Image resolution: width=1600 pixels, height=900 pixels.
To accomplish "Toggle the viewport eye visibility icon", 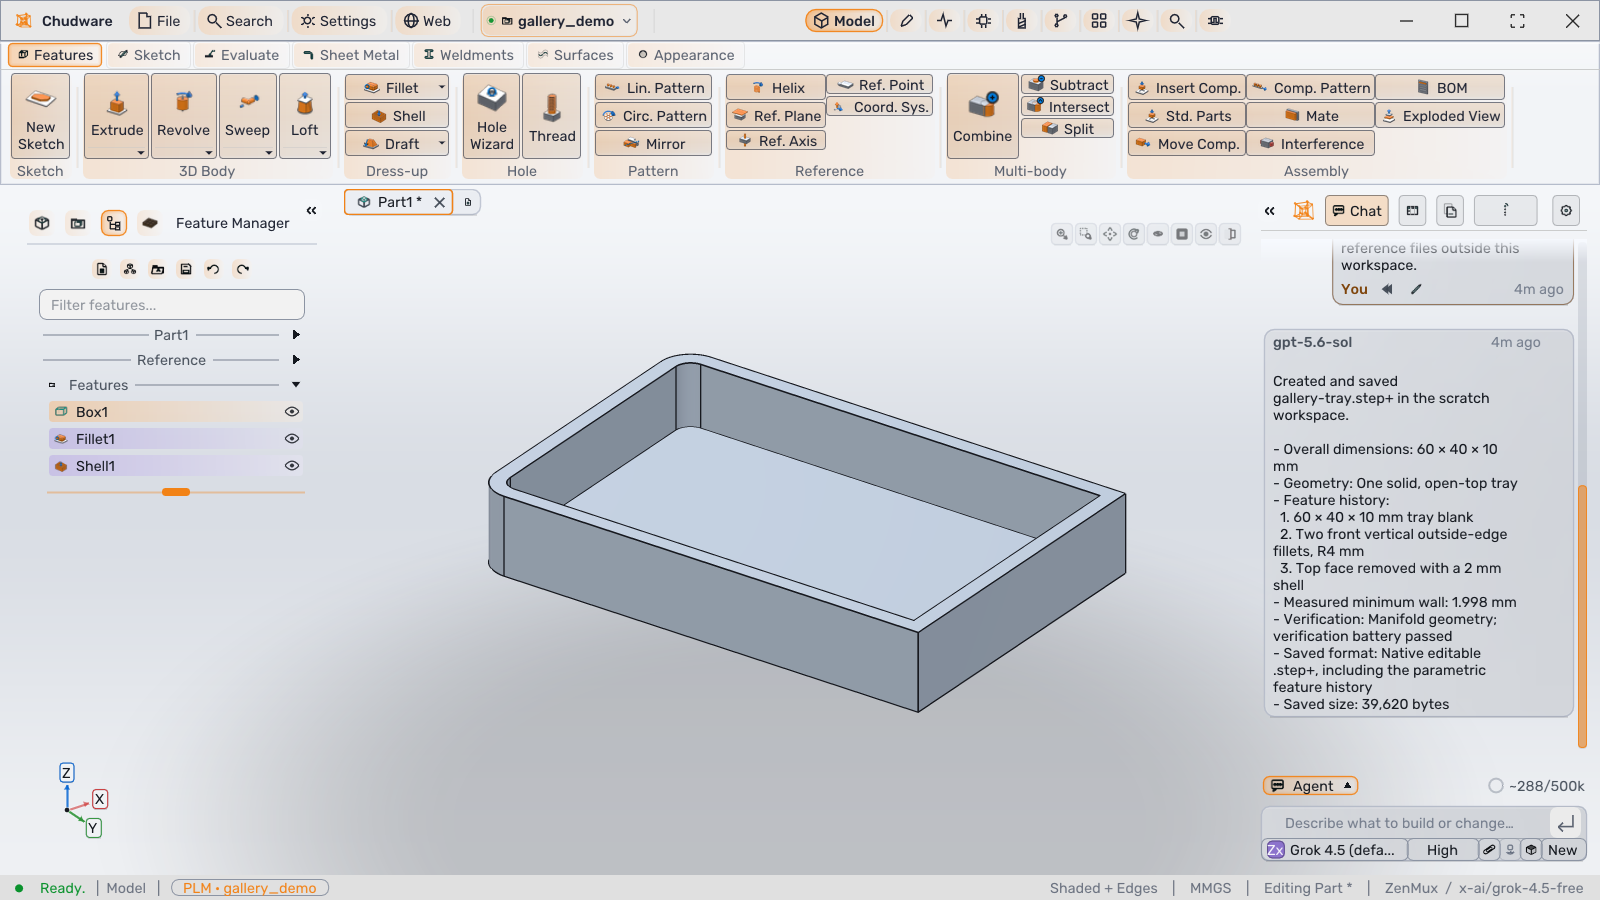I will [x=1206, y=234].
